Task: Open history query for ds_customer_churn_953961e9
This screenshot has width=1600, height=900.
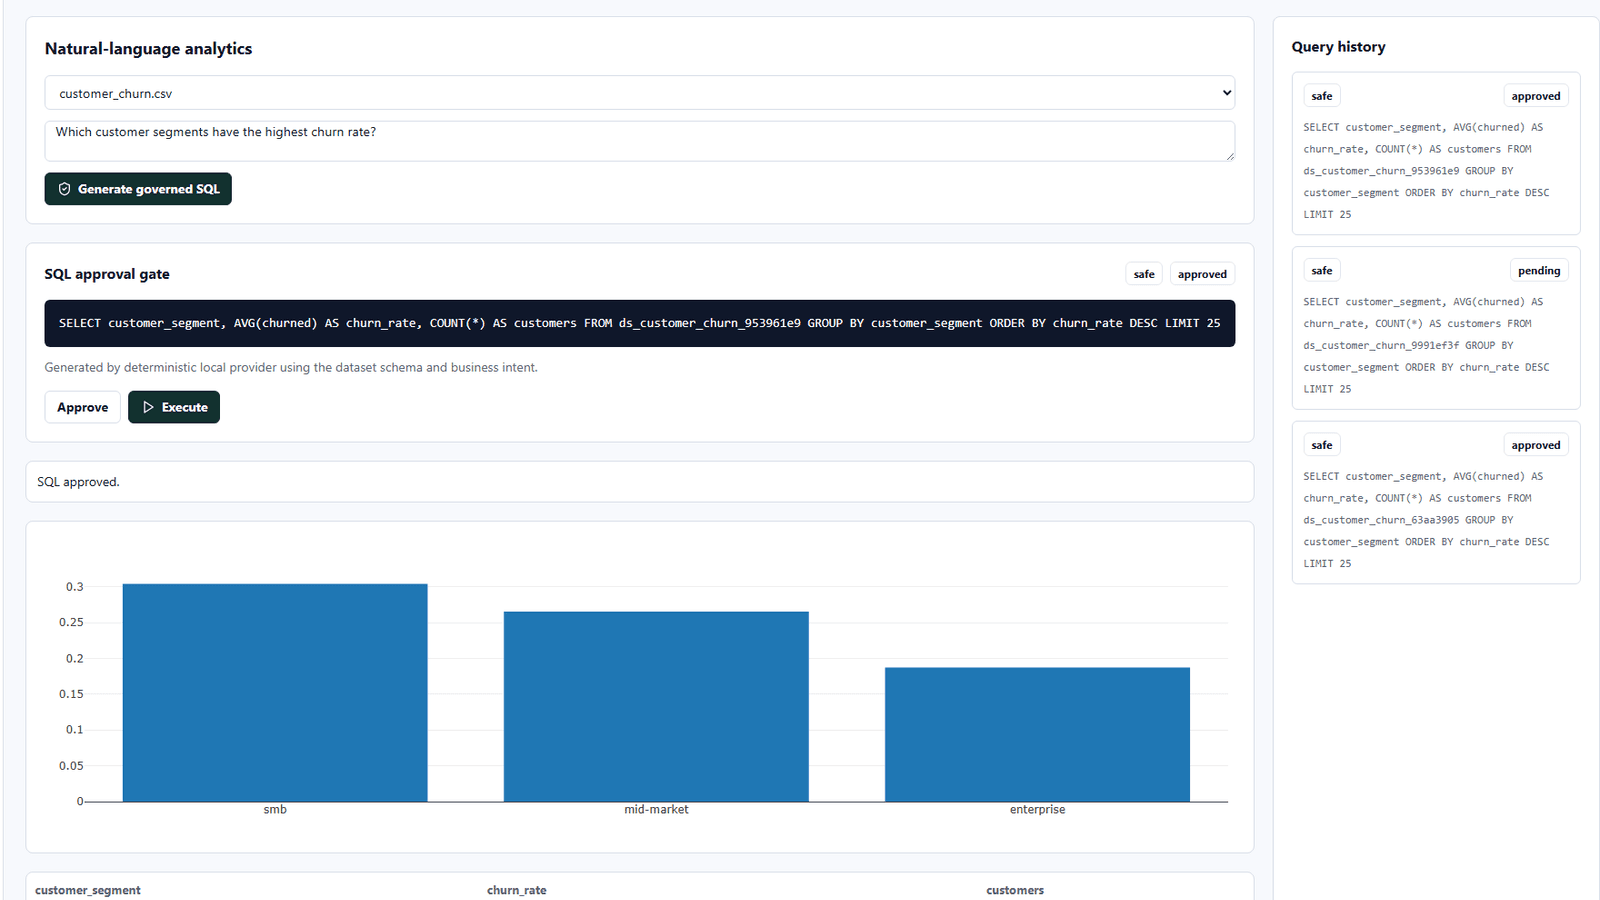Action: click(1436, 153)
